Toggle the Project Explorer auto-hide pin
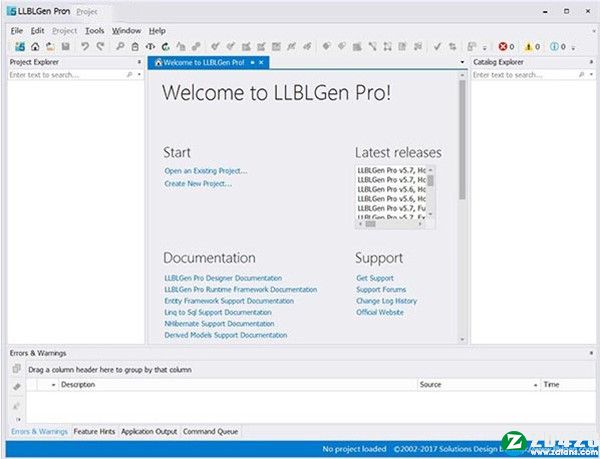Screen dimensions: 600x459 pyautogui.click(x=139, y=62)
